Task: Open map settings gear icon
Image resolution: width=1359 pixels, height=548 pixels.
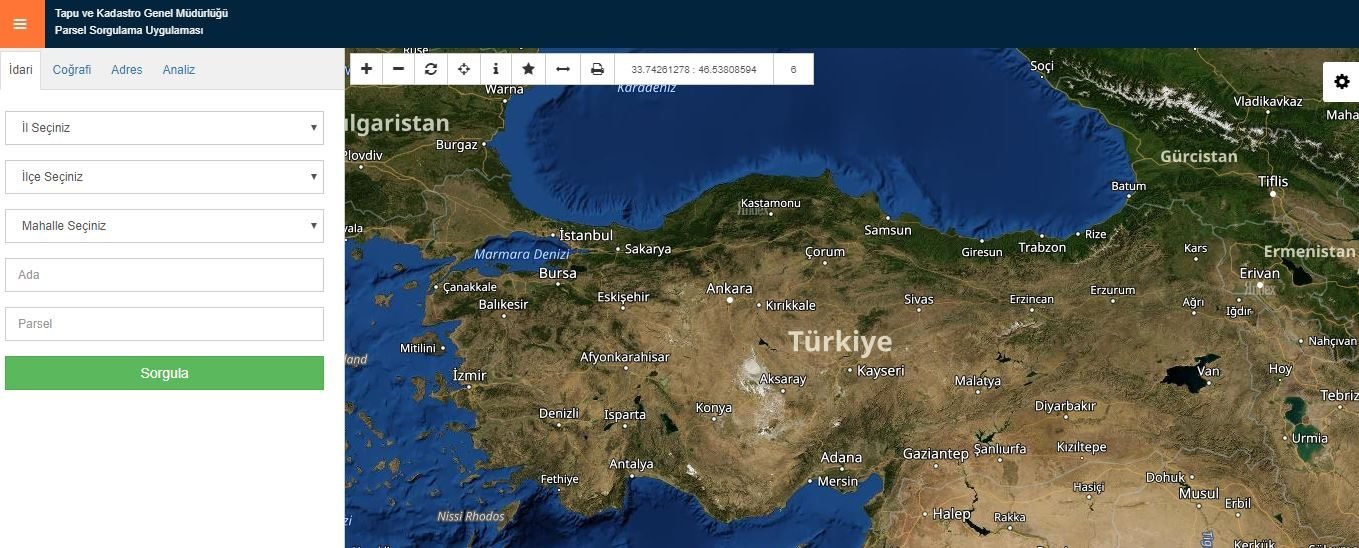Action: point(1342,82)
